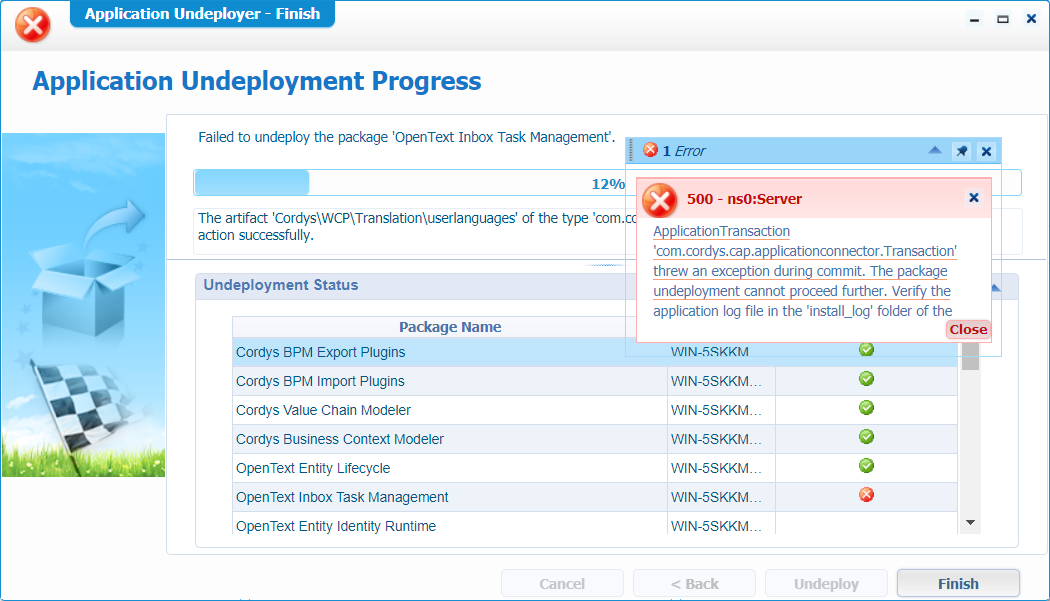Pin the error notification panel

[x=962, y=151]
